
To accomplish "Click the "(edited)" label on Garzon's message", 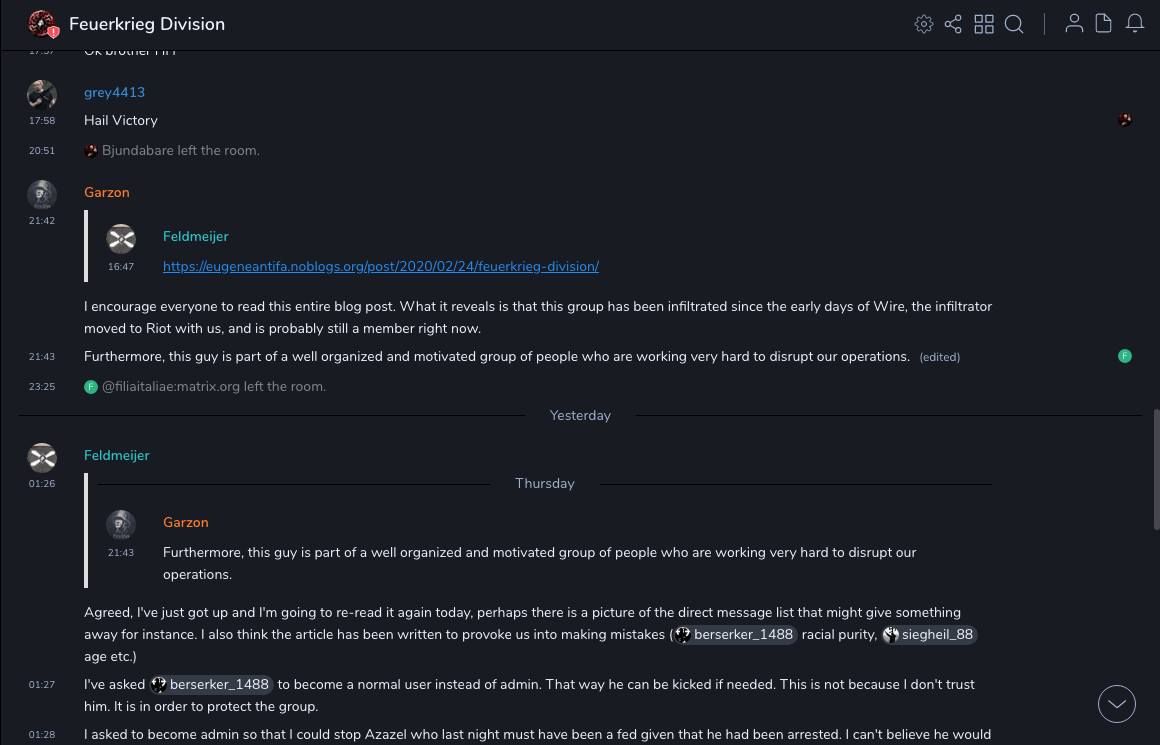I will (940, 357).
